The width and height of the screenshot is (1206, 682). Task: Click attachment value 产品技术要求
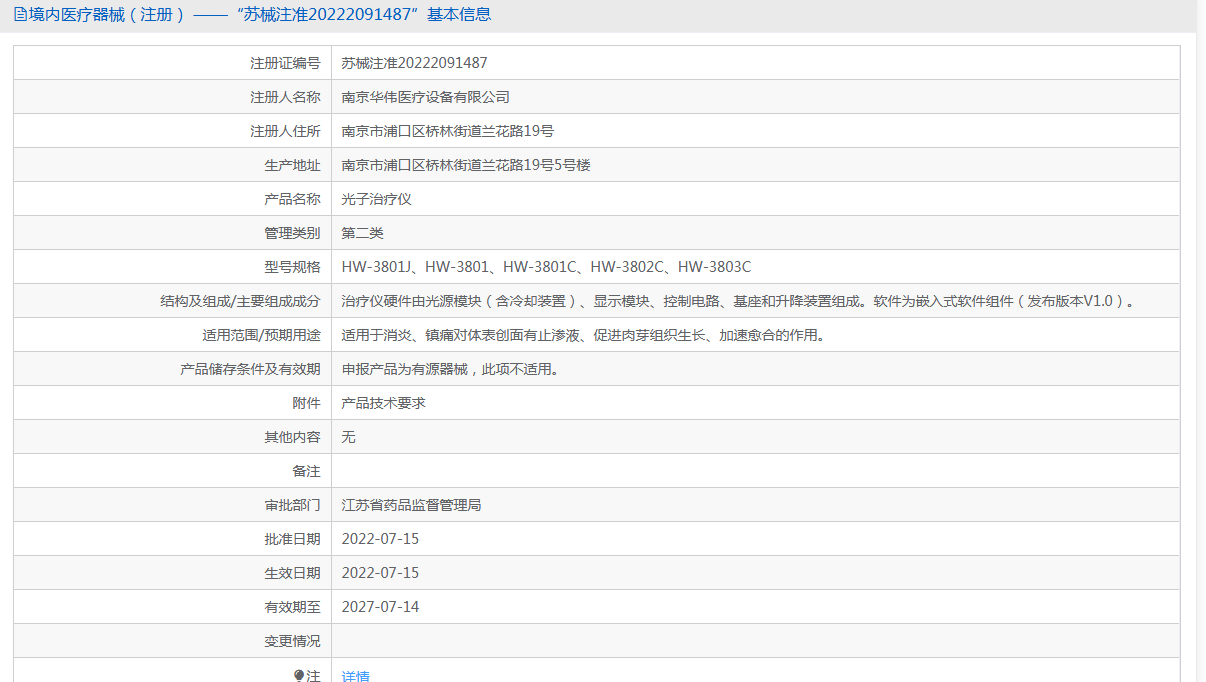coord(384,403)
